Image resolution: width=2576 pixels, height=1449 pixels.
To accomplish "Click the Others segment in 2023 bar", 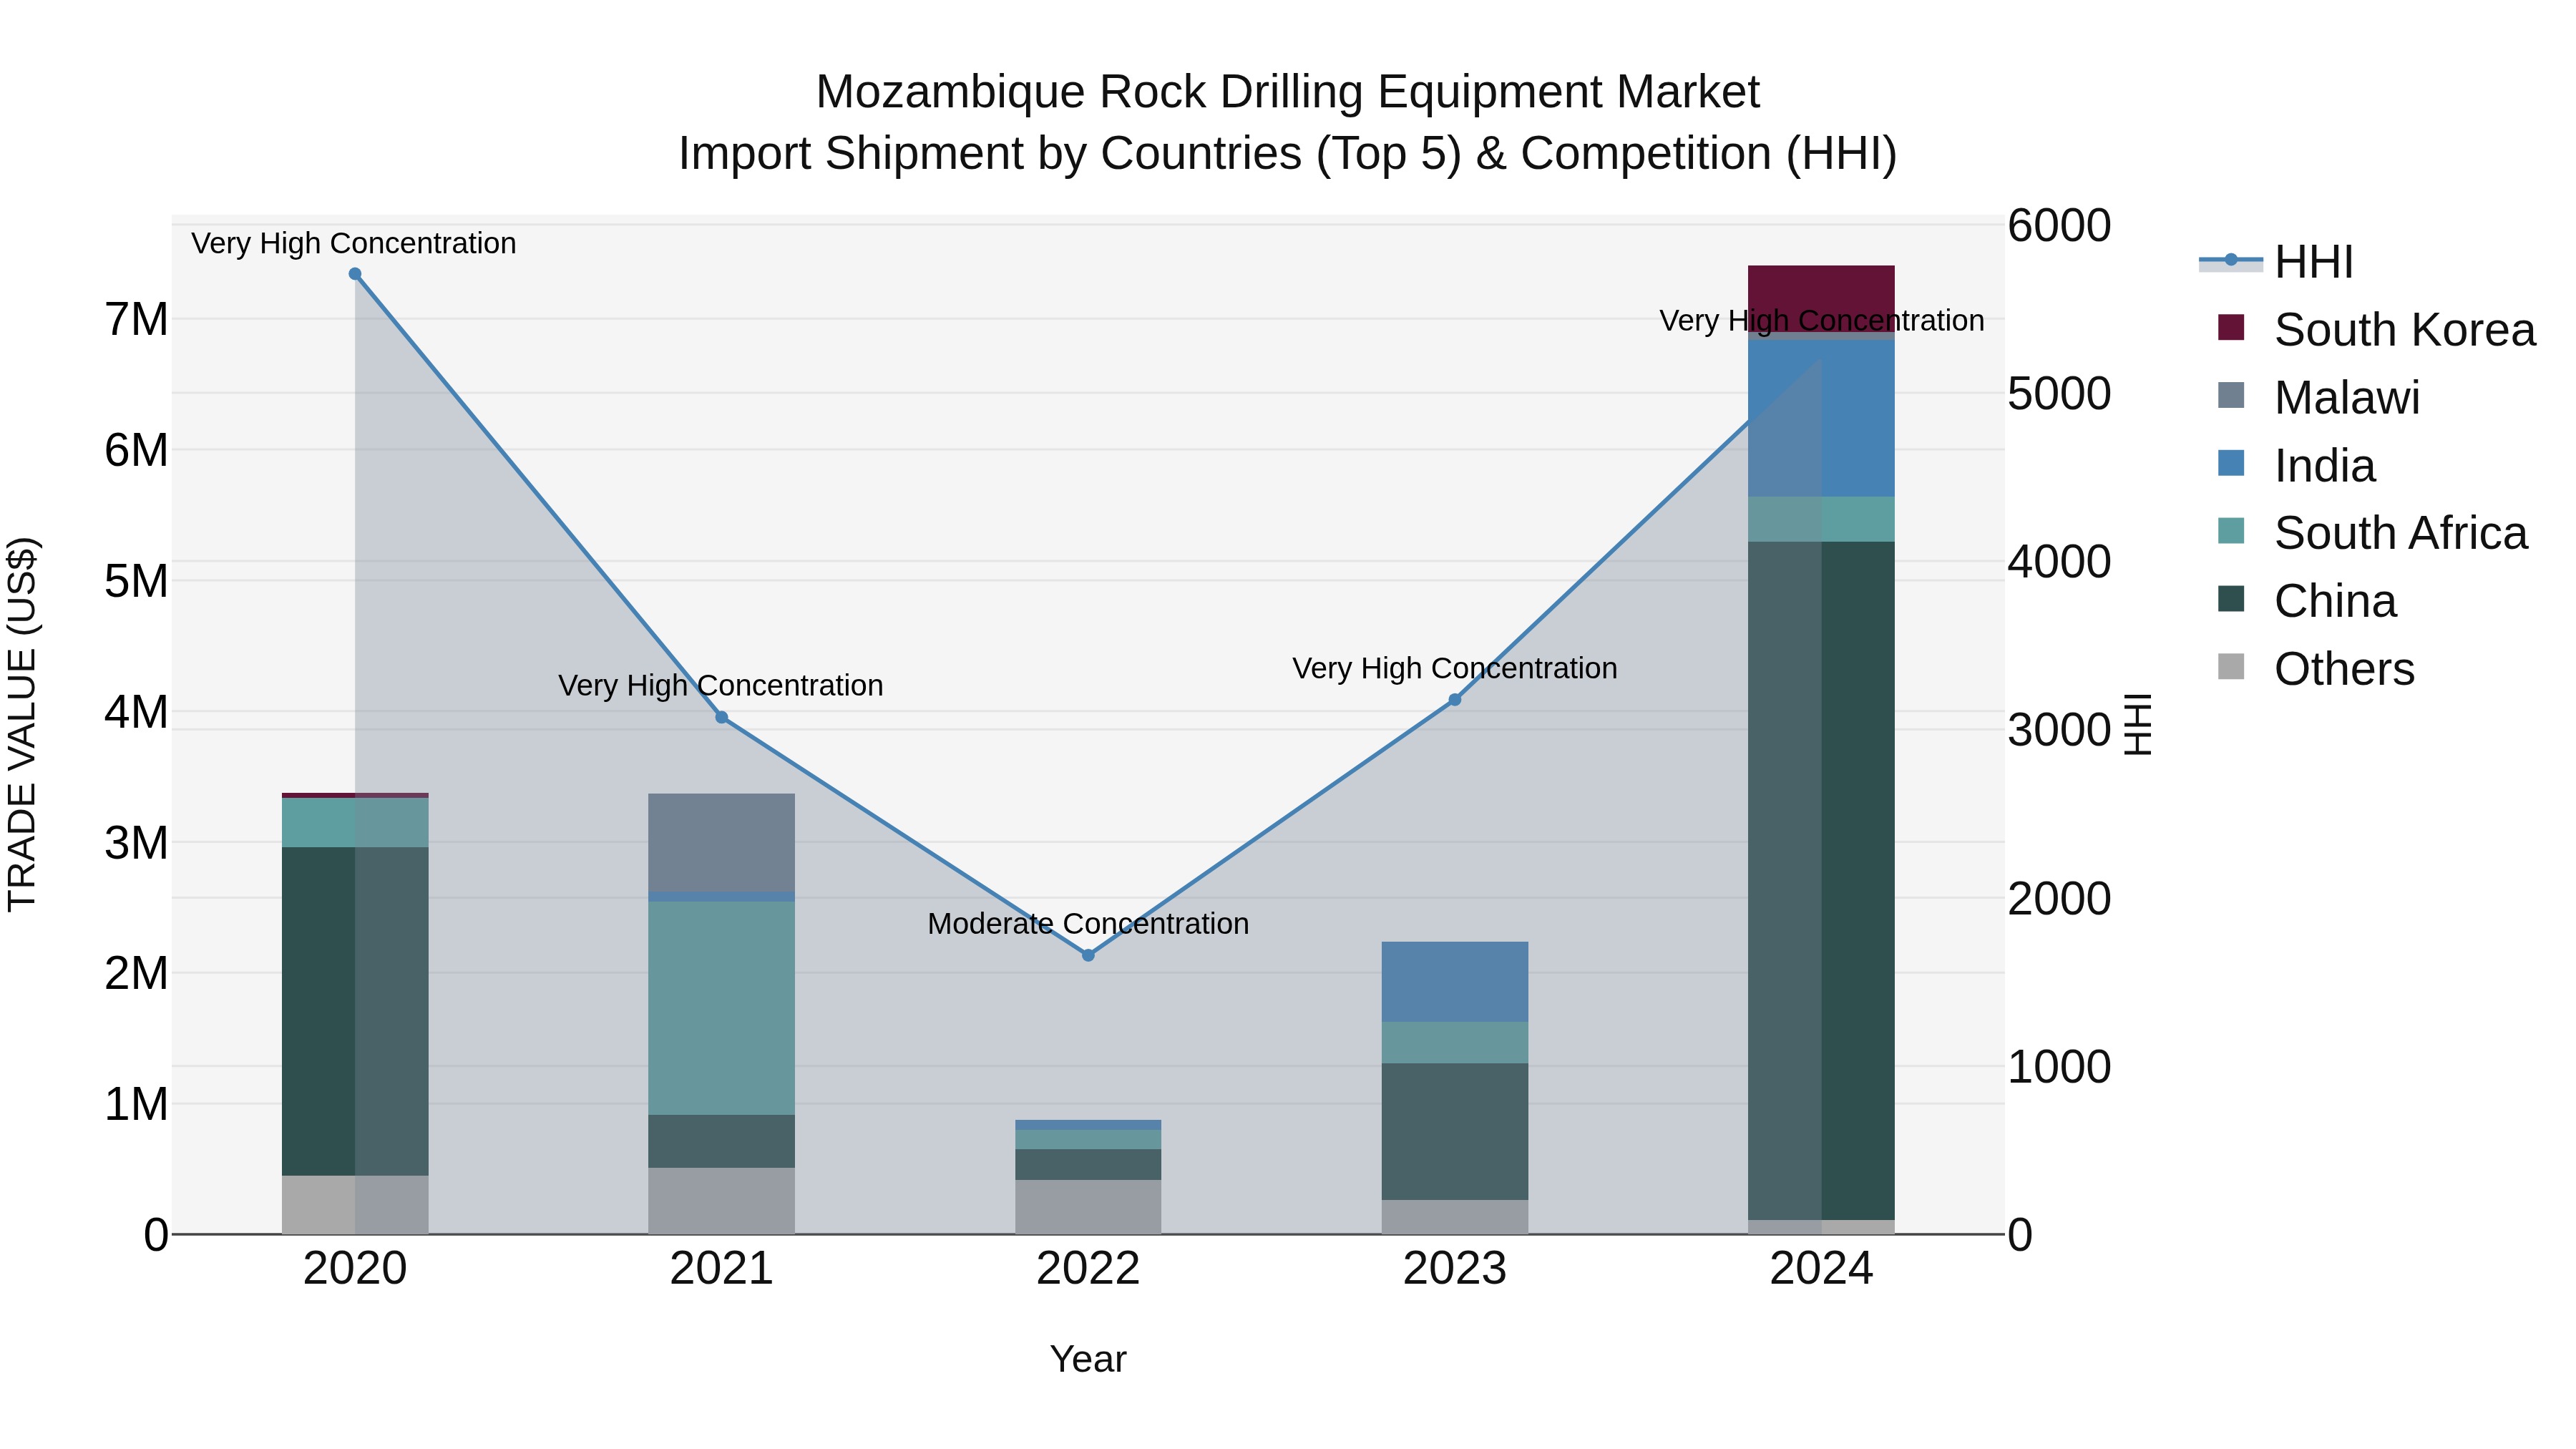I will 1455,1217.
